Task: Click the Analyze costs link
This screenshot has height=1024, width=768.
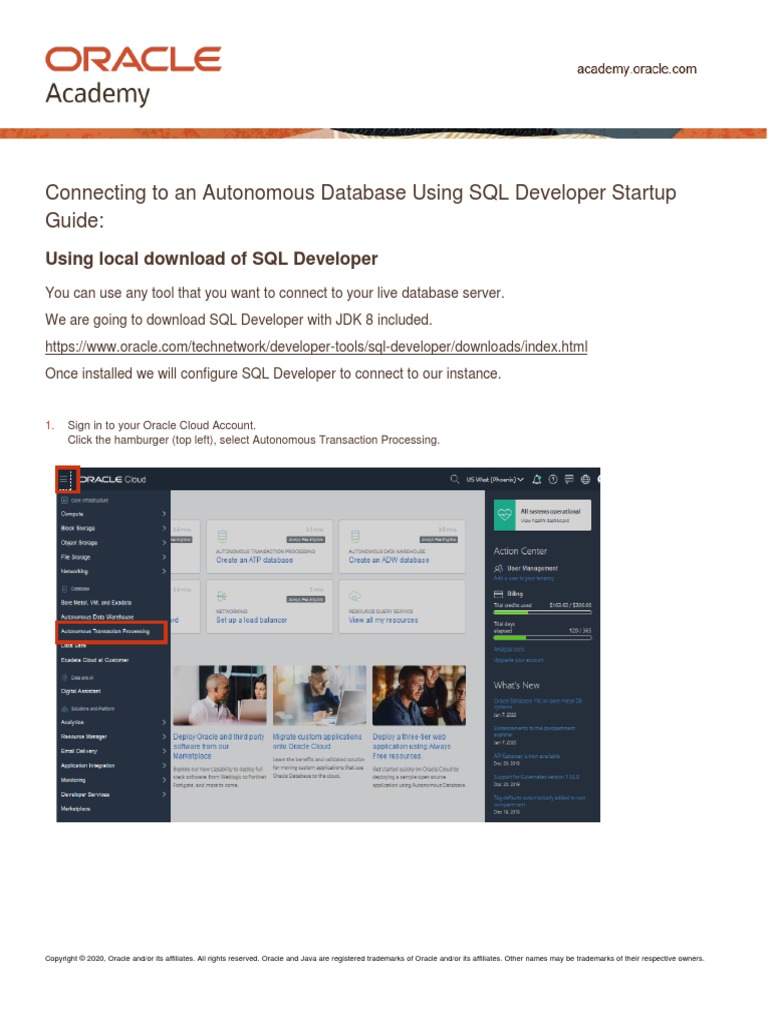Action: click(509, 649)
